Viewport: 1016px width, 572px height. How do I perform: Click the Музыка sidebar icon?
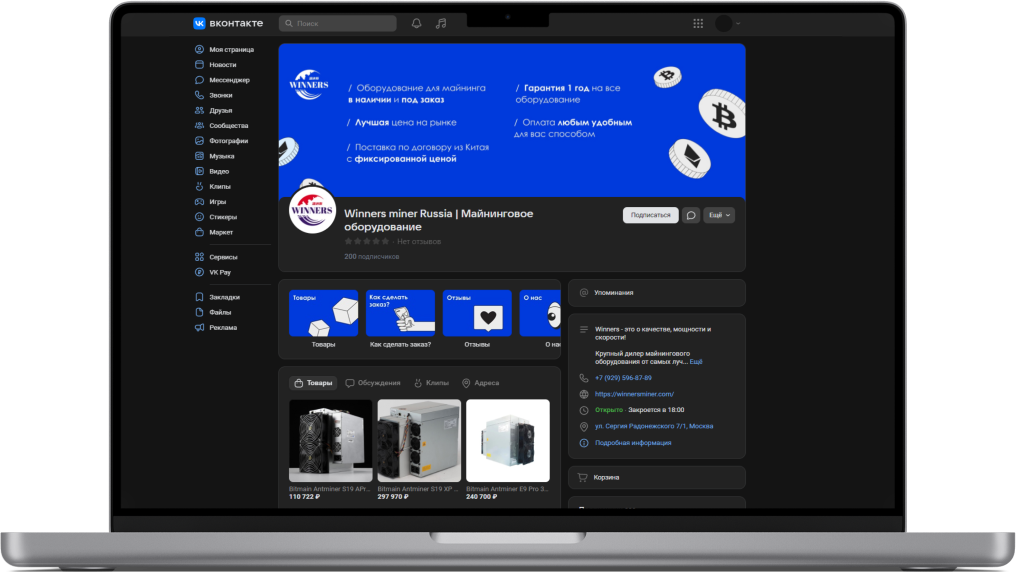[x=199, y=156]
